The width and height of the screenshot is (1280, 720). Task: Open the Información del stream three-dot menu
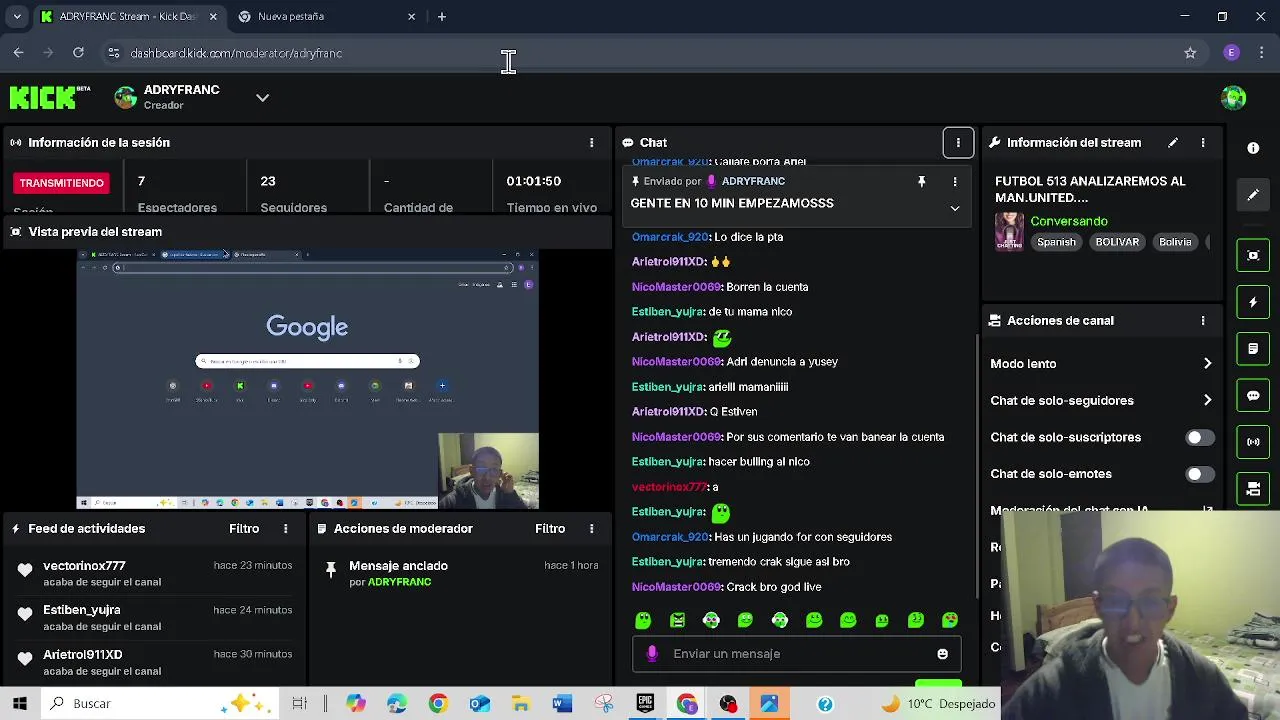tap(1203, 143)
